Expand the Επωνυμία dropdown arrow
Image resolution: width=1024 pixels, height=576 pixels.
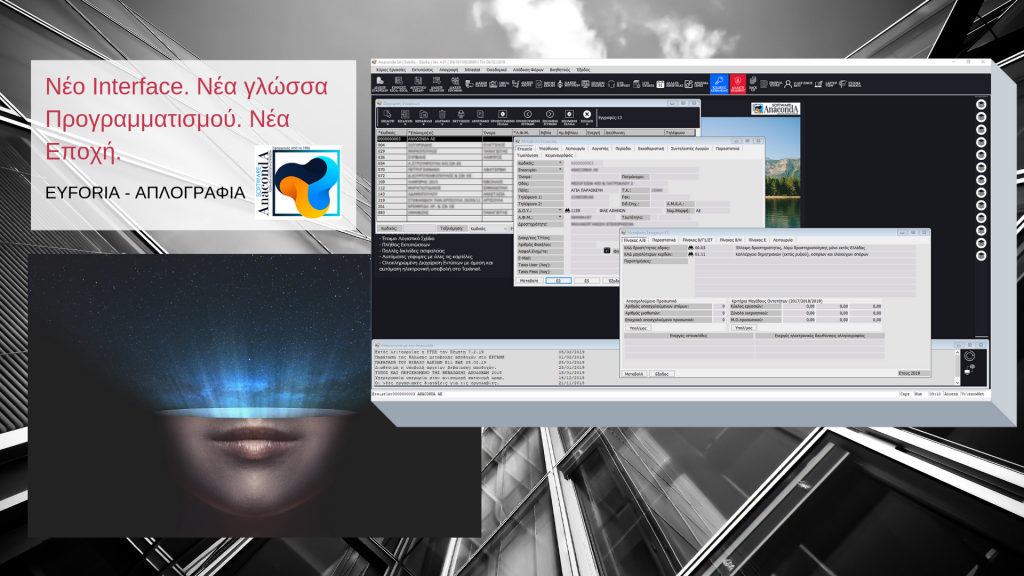560,169
